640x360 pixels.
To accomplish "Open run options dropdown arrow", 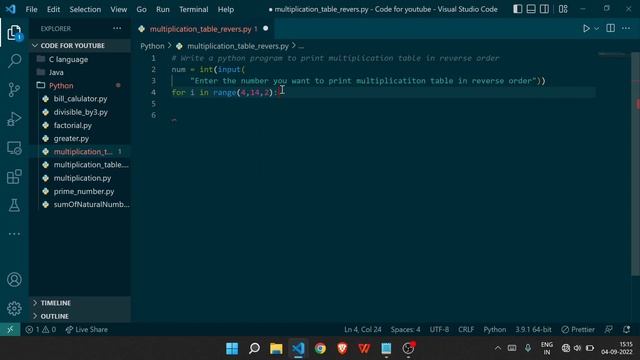I will [596, 29].
